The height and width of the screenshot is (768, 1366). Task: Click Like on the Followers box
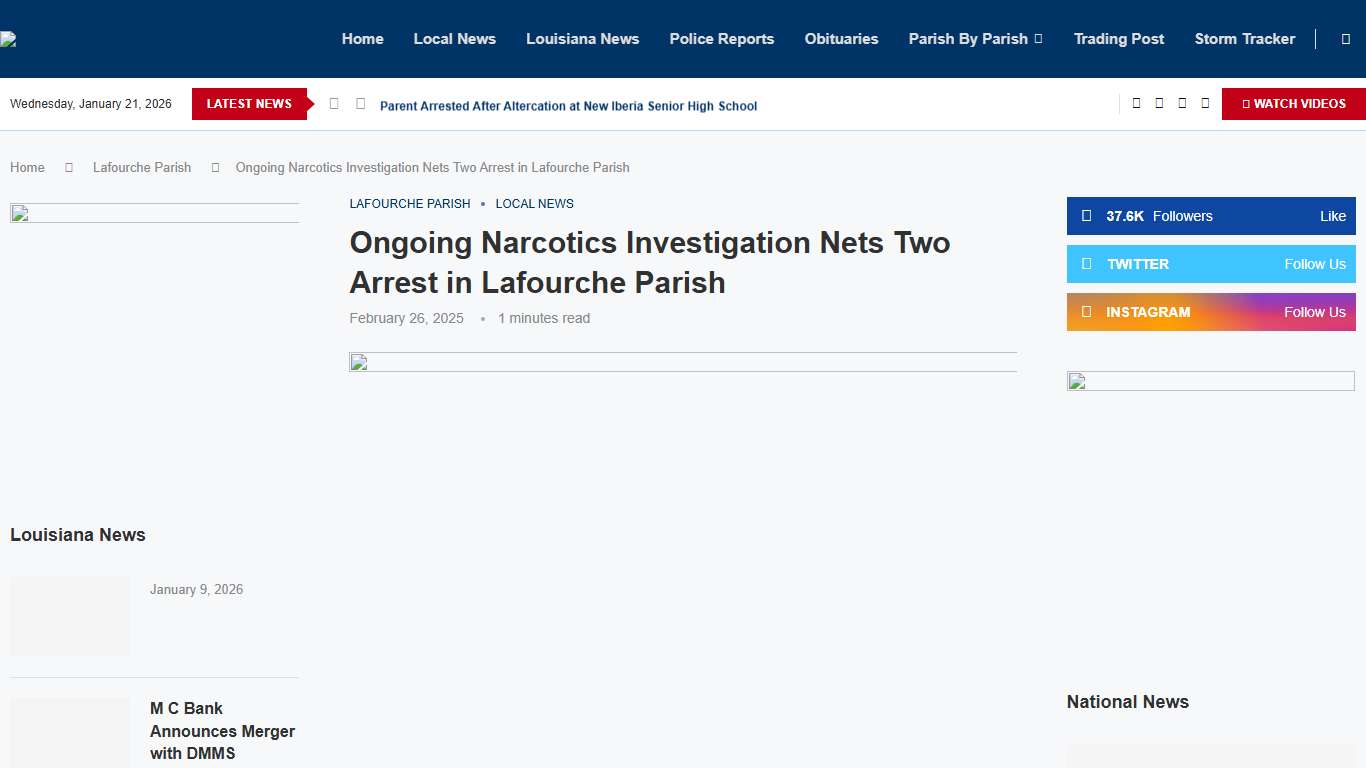click(1332, 216)
